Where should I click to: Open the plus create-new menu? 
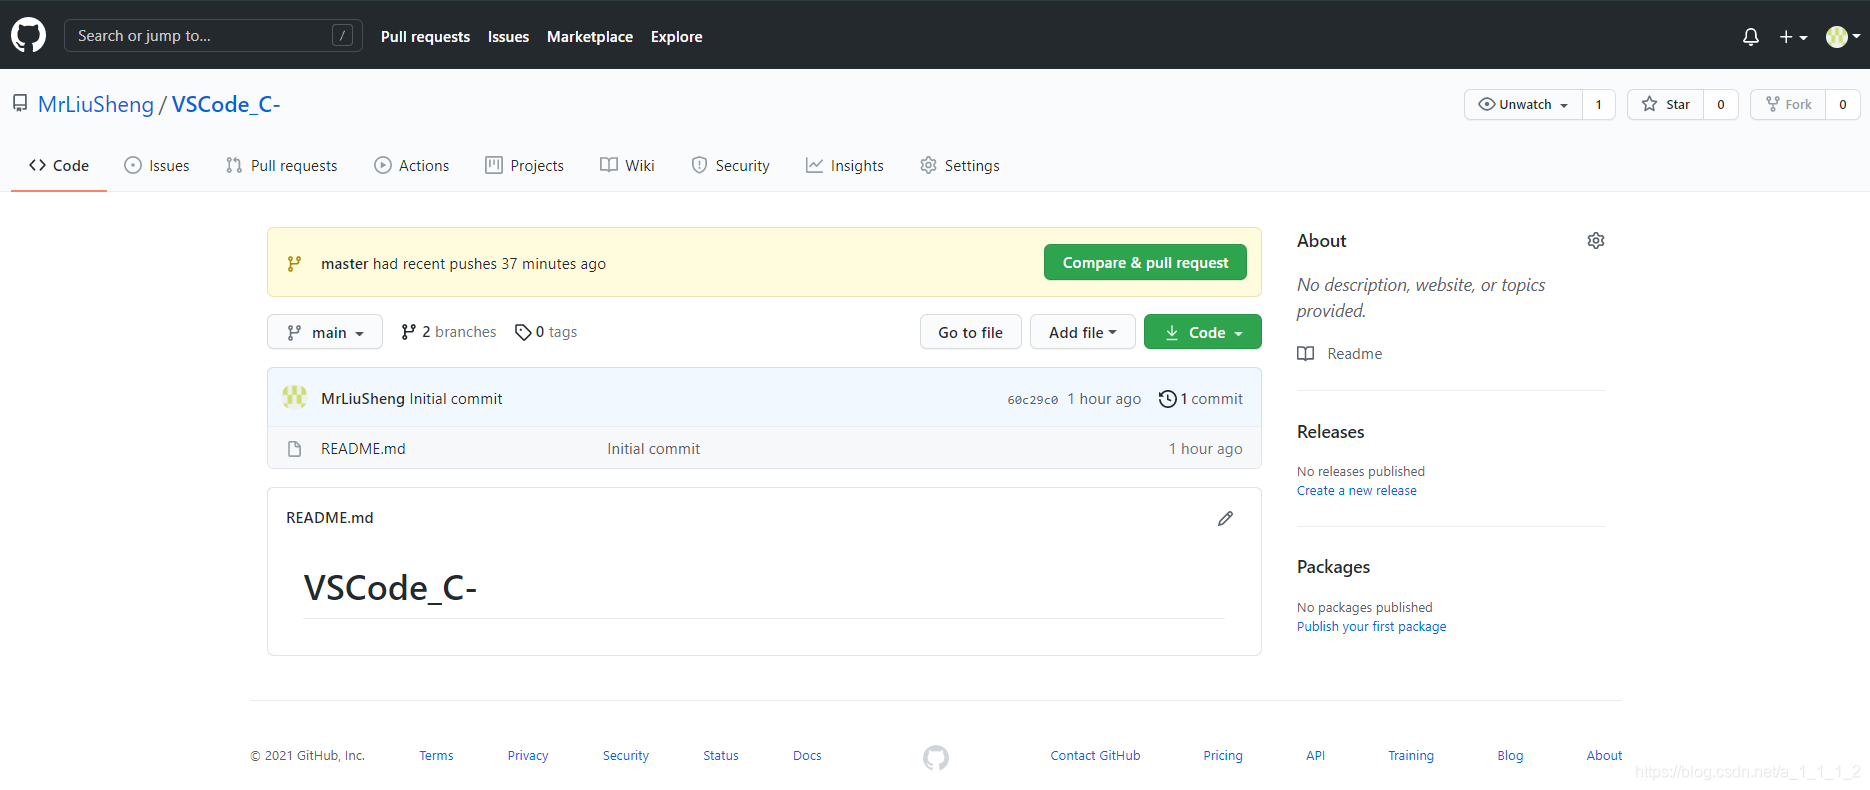(x=1793, y=37)
